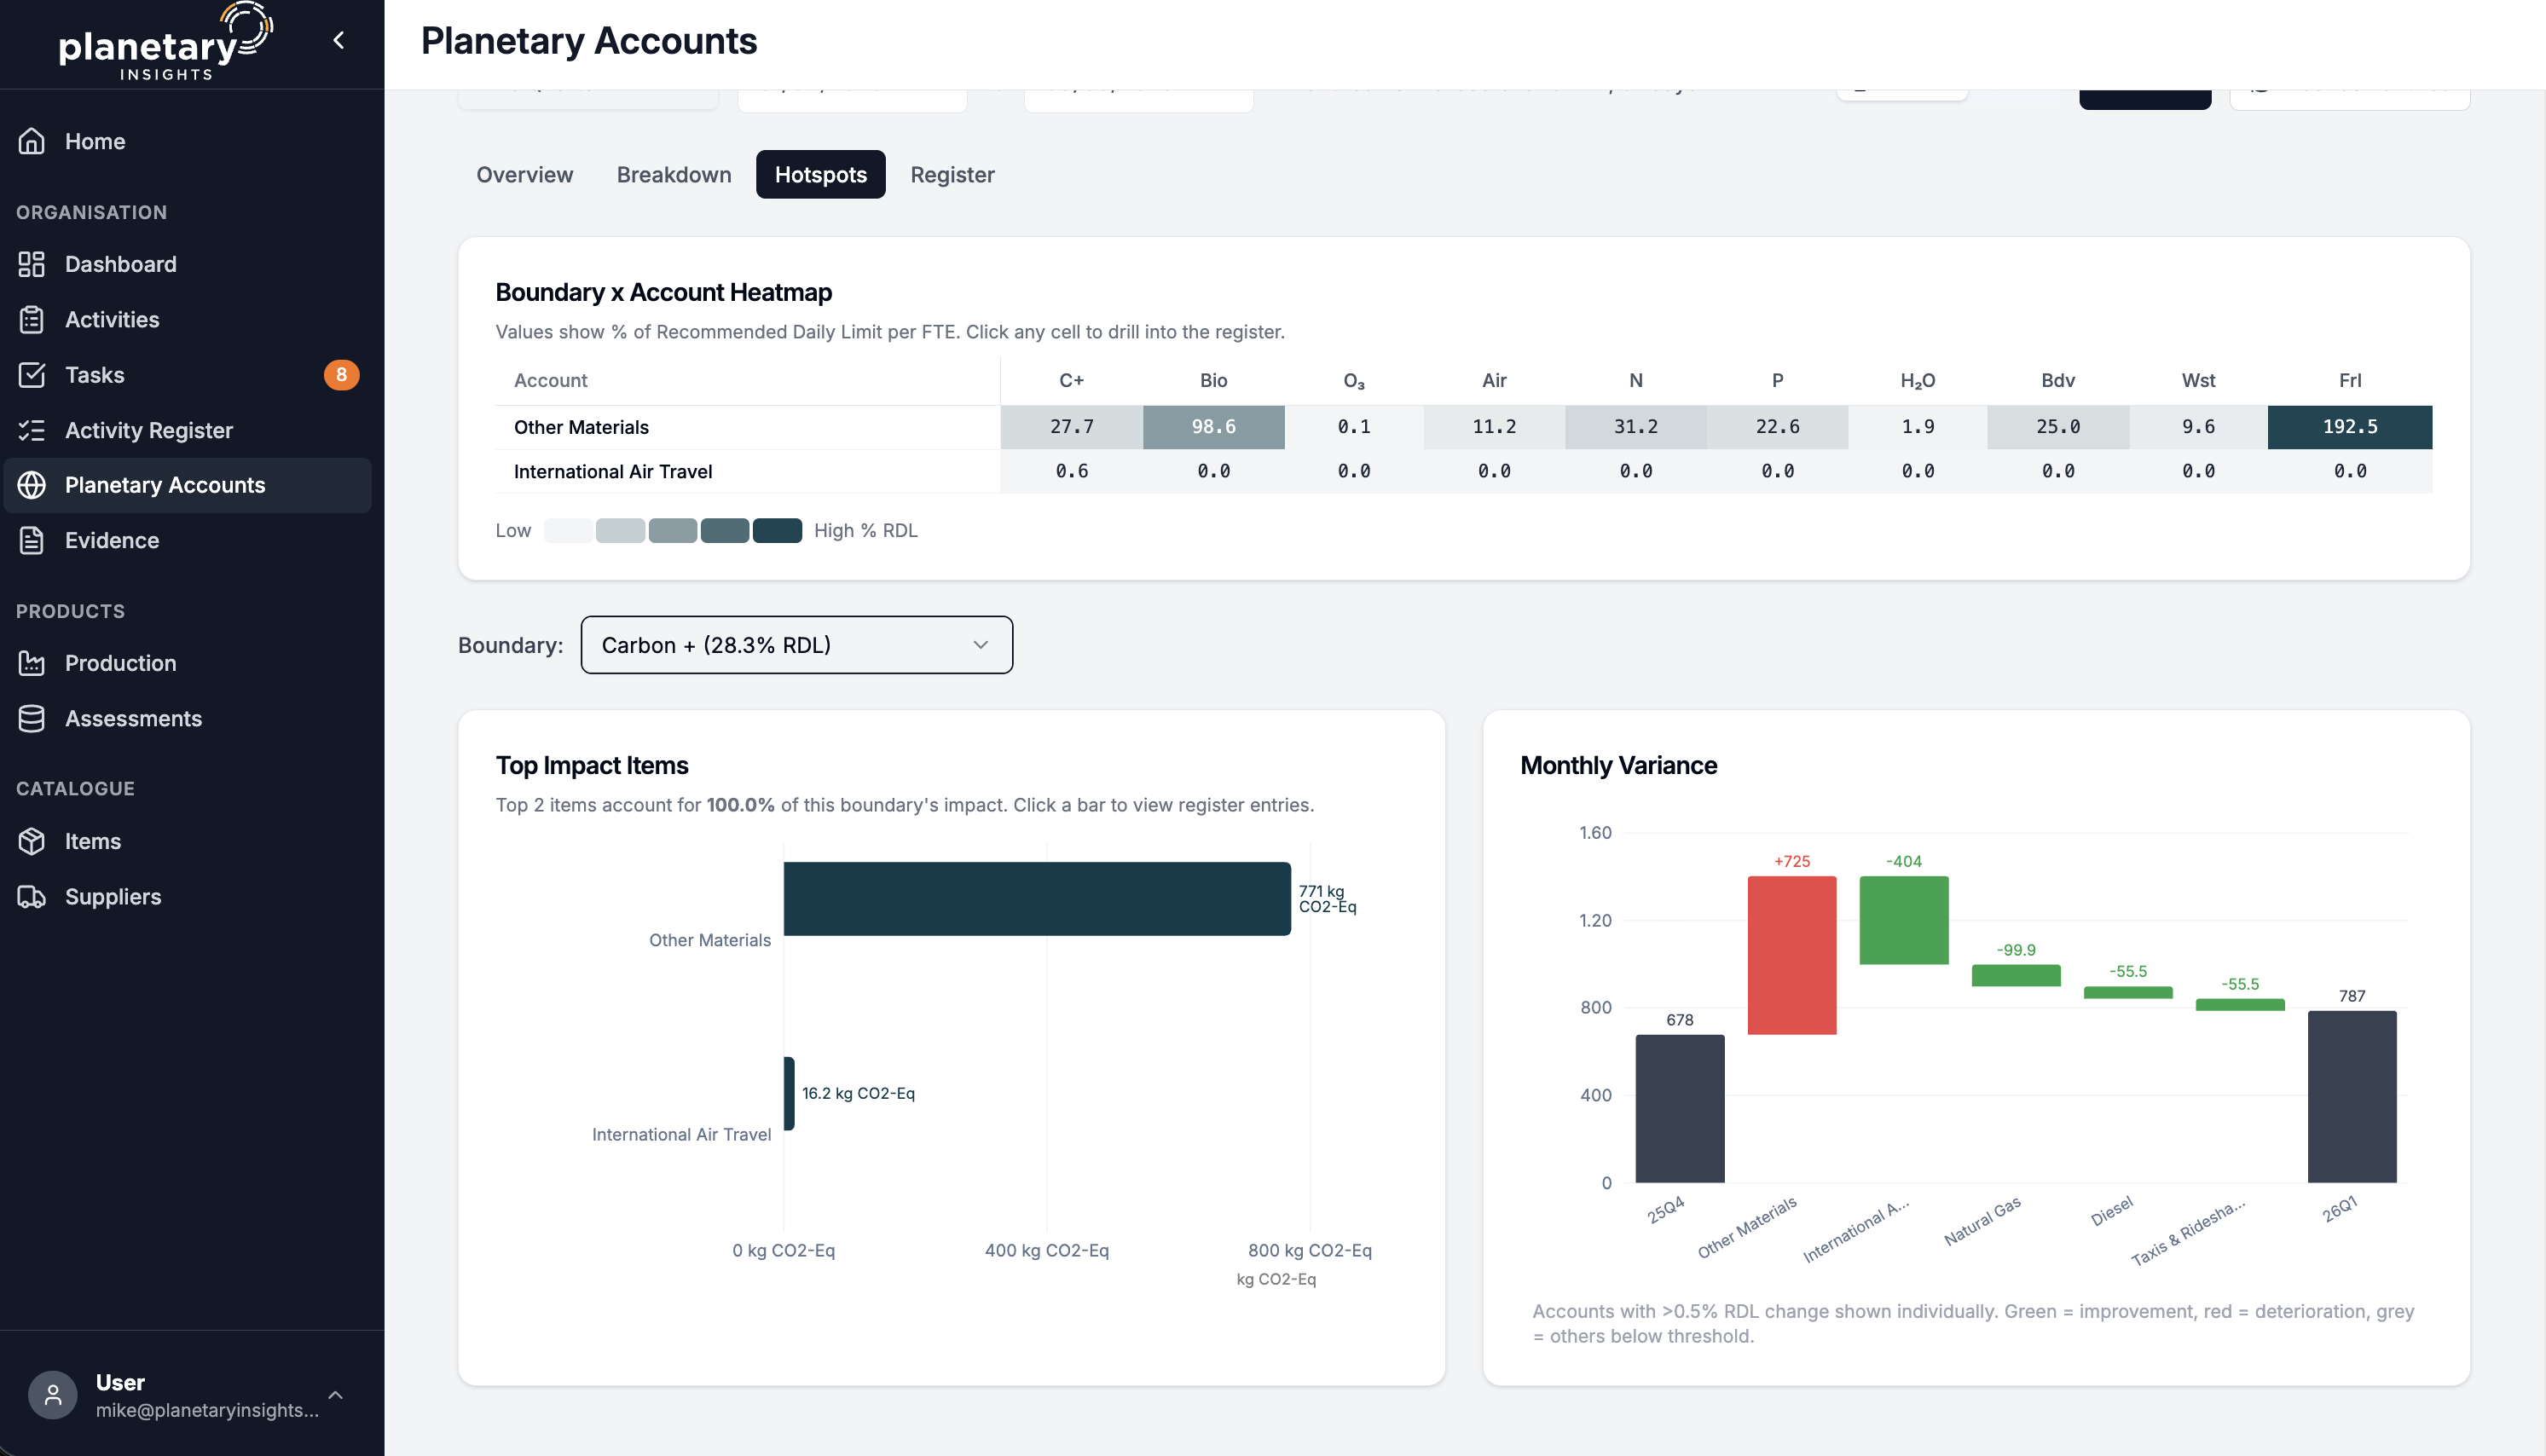Open the Items catalogue
Image resolution: width=2546 pixels, height=1456 pixels.
pyautogui.click(x=188, y=841)
